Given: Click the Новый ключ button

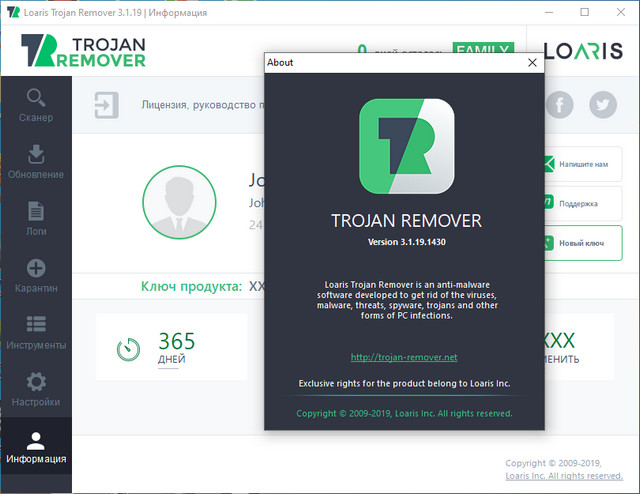Looking at the screenshot, I should click(583, 243).
